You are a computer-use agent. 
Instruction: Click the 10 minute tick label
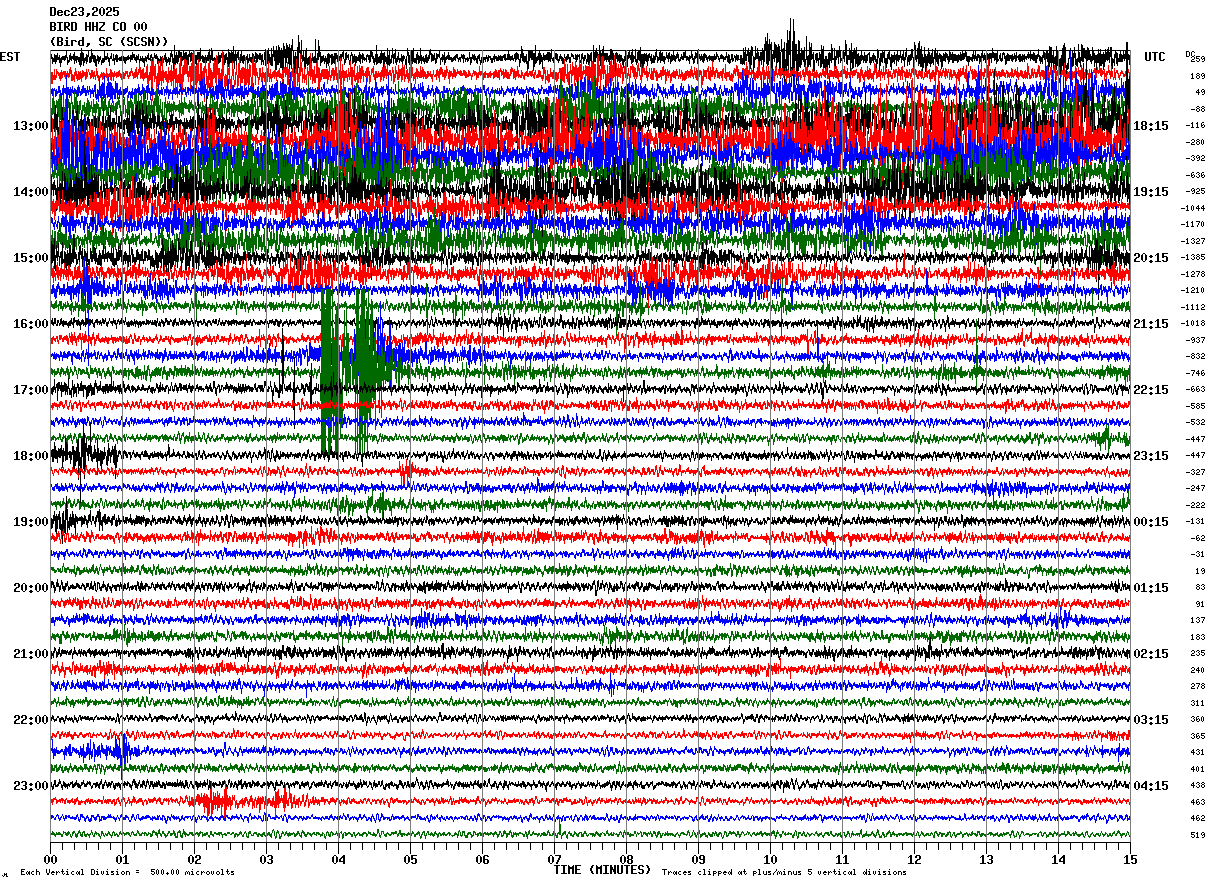click(x=770, y=859)
